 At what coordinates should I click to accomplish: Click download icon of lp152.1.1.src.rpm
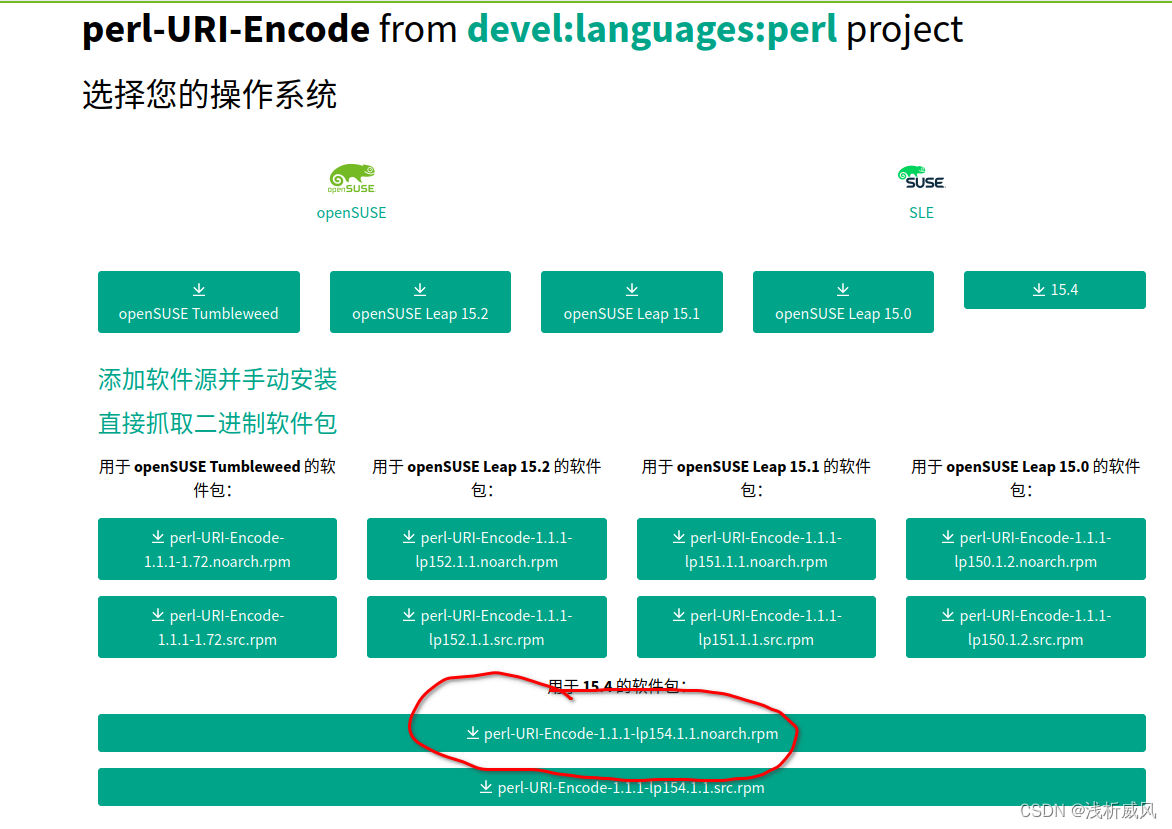pyautogui.click(x=409, y=615)
